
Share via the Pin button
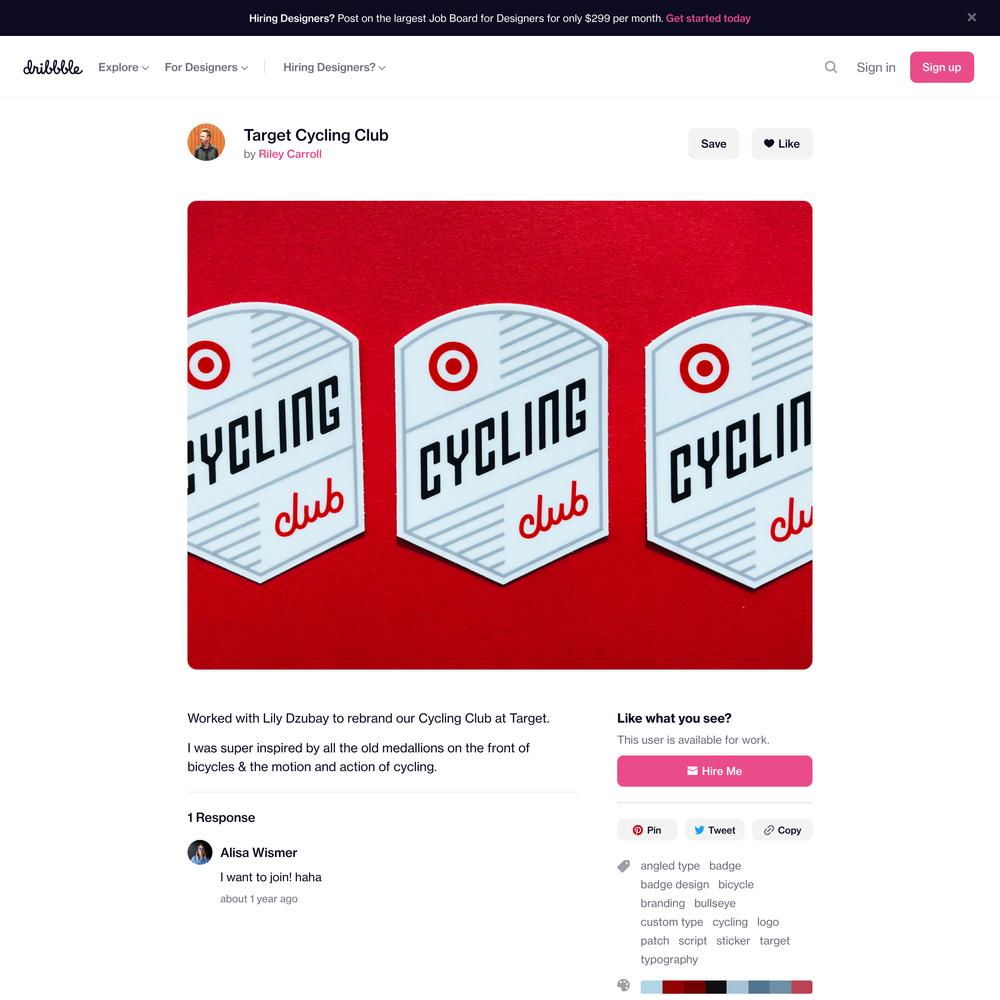pyautogui.click(x=647, y=830)
